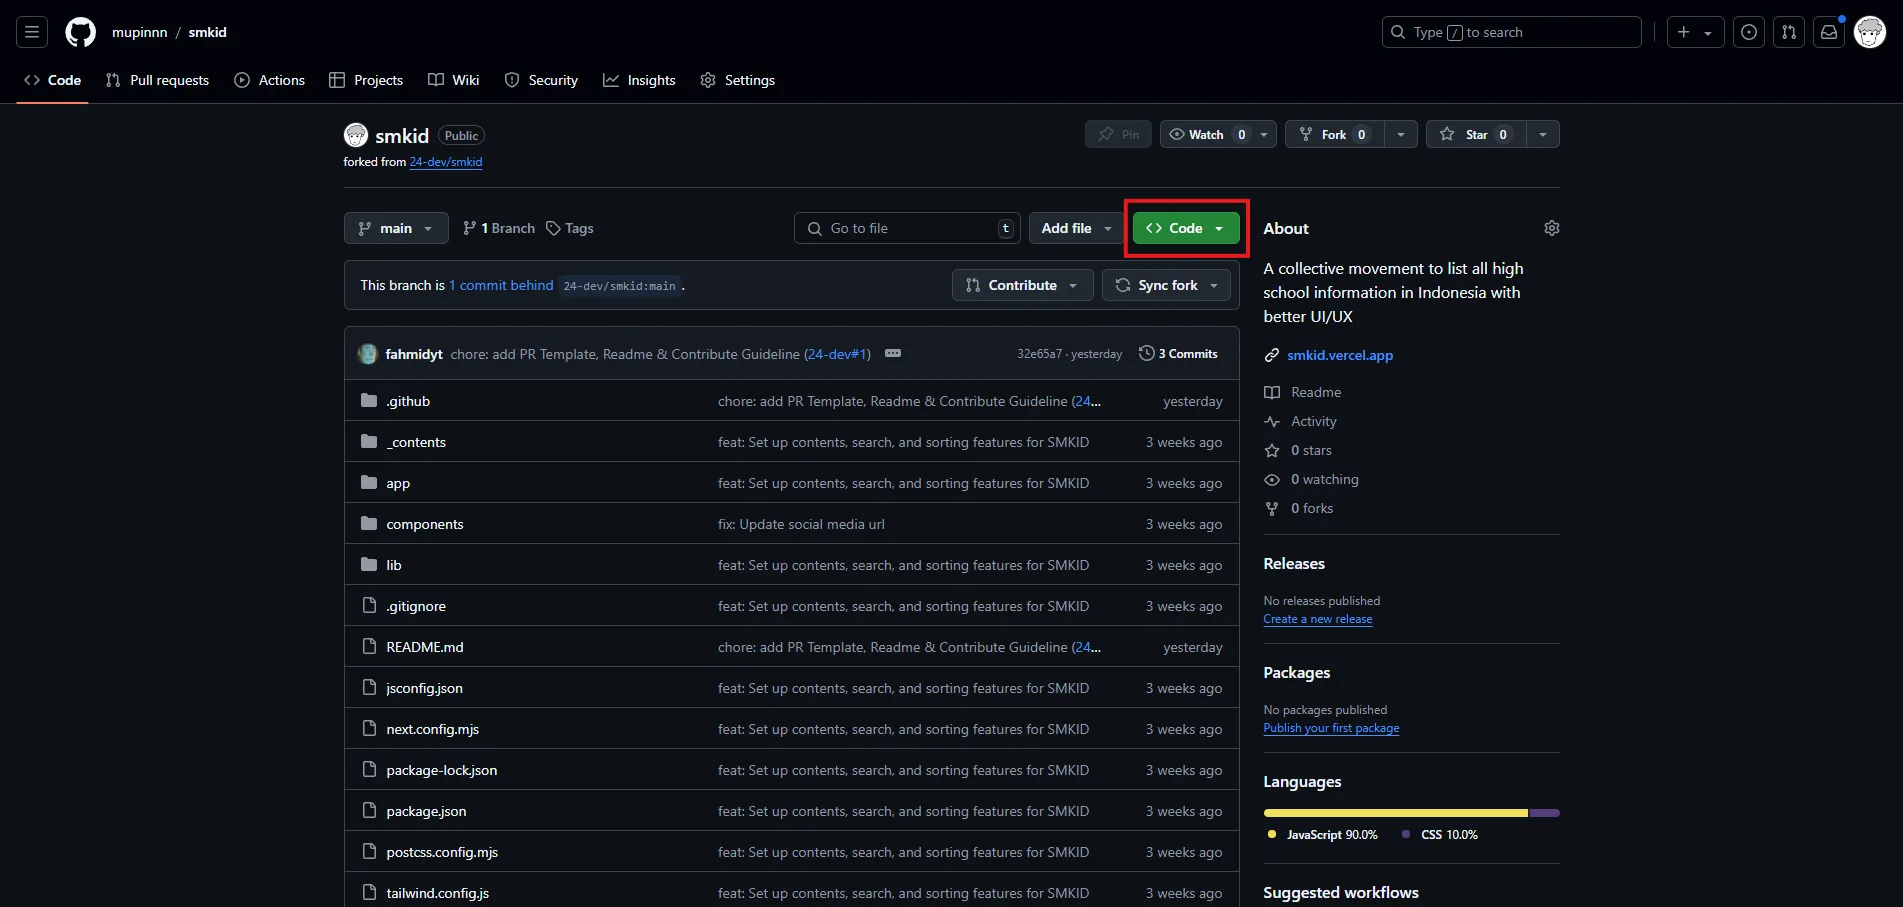Star the smkid repository
1903x907 pixels.
1475,134
